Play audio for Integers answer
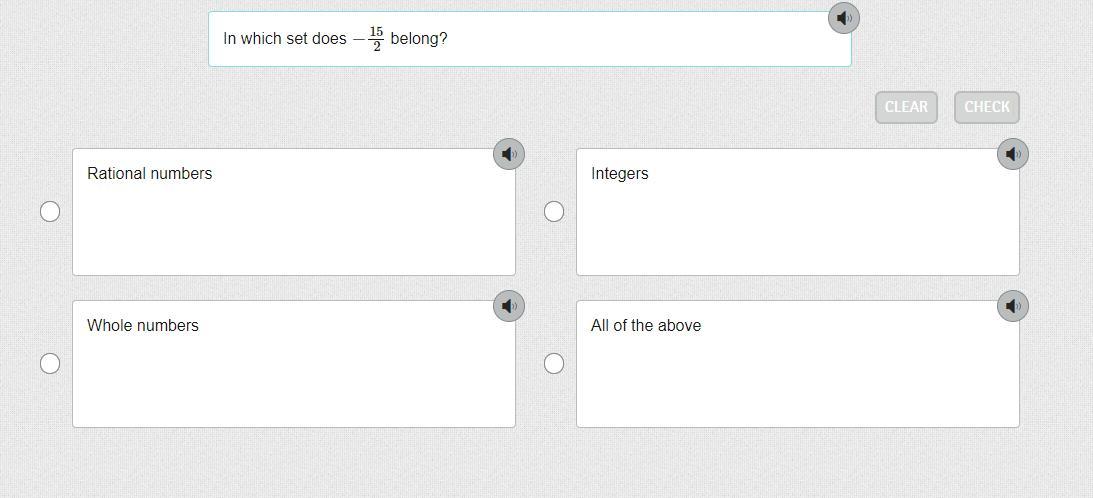Screen dimensions: 1093x498 (x=1013, y=154)
